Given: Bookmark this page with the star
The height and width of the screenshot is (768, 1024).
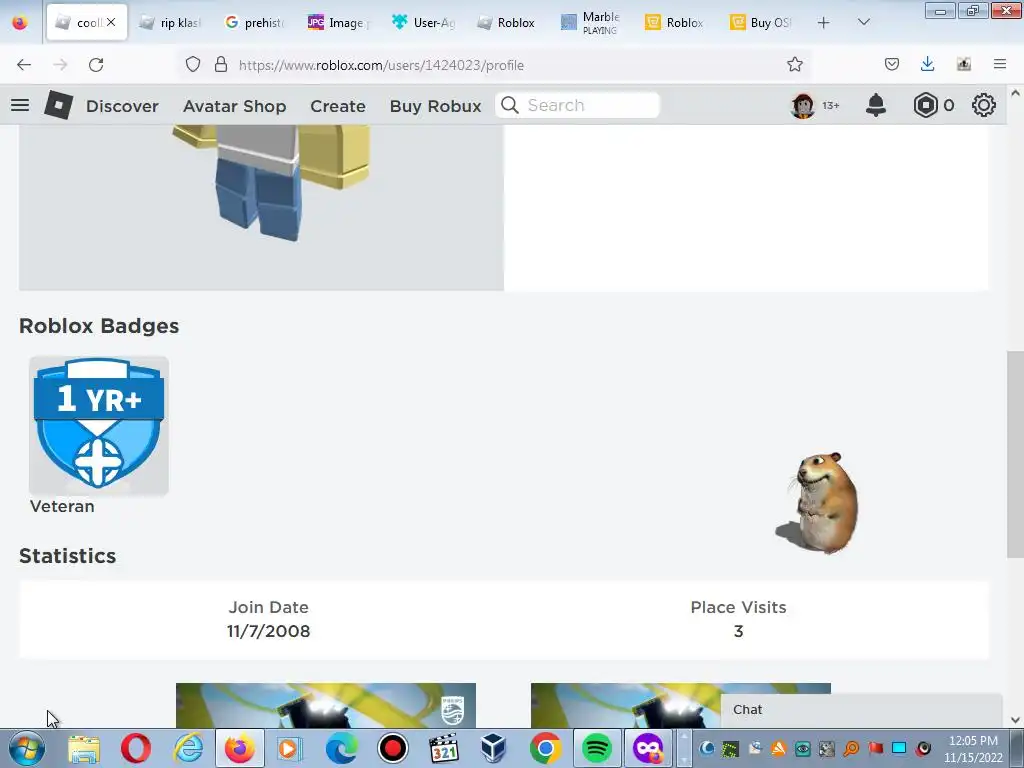Looking at the screenshot, I should pos(795,64).
